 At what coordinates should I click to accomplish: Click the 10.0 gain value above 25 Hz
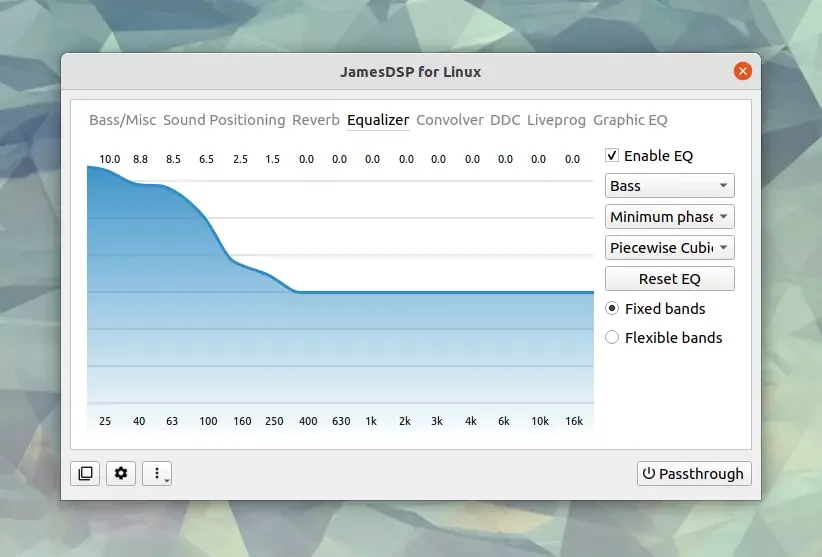pos(110,159)
